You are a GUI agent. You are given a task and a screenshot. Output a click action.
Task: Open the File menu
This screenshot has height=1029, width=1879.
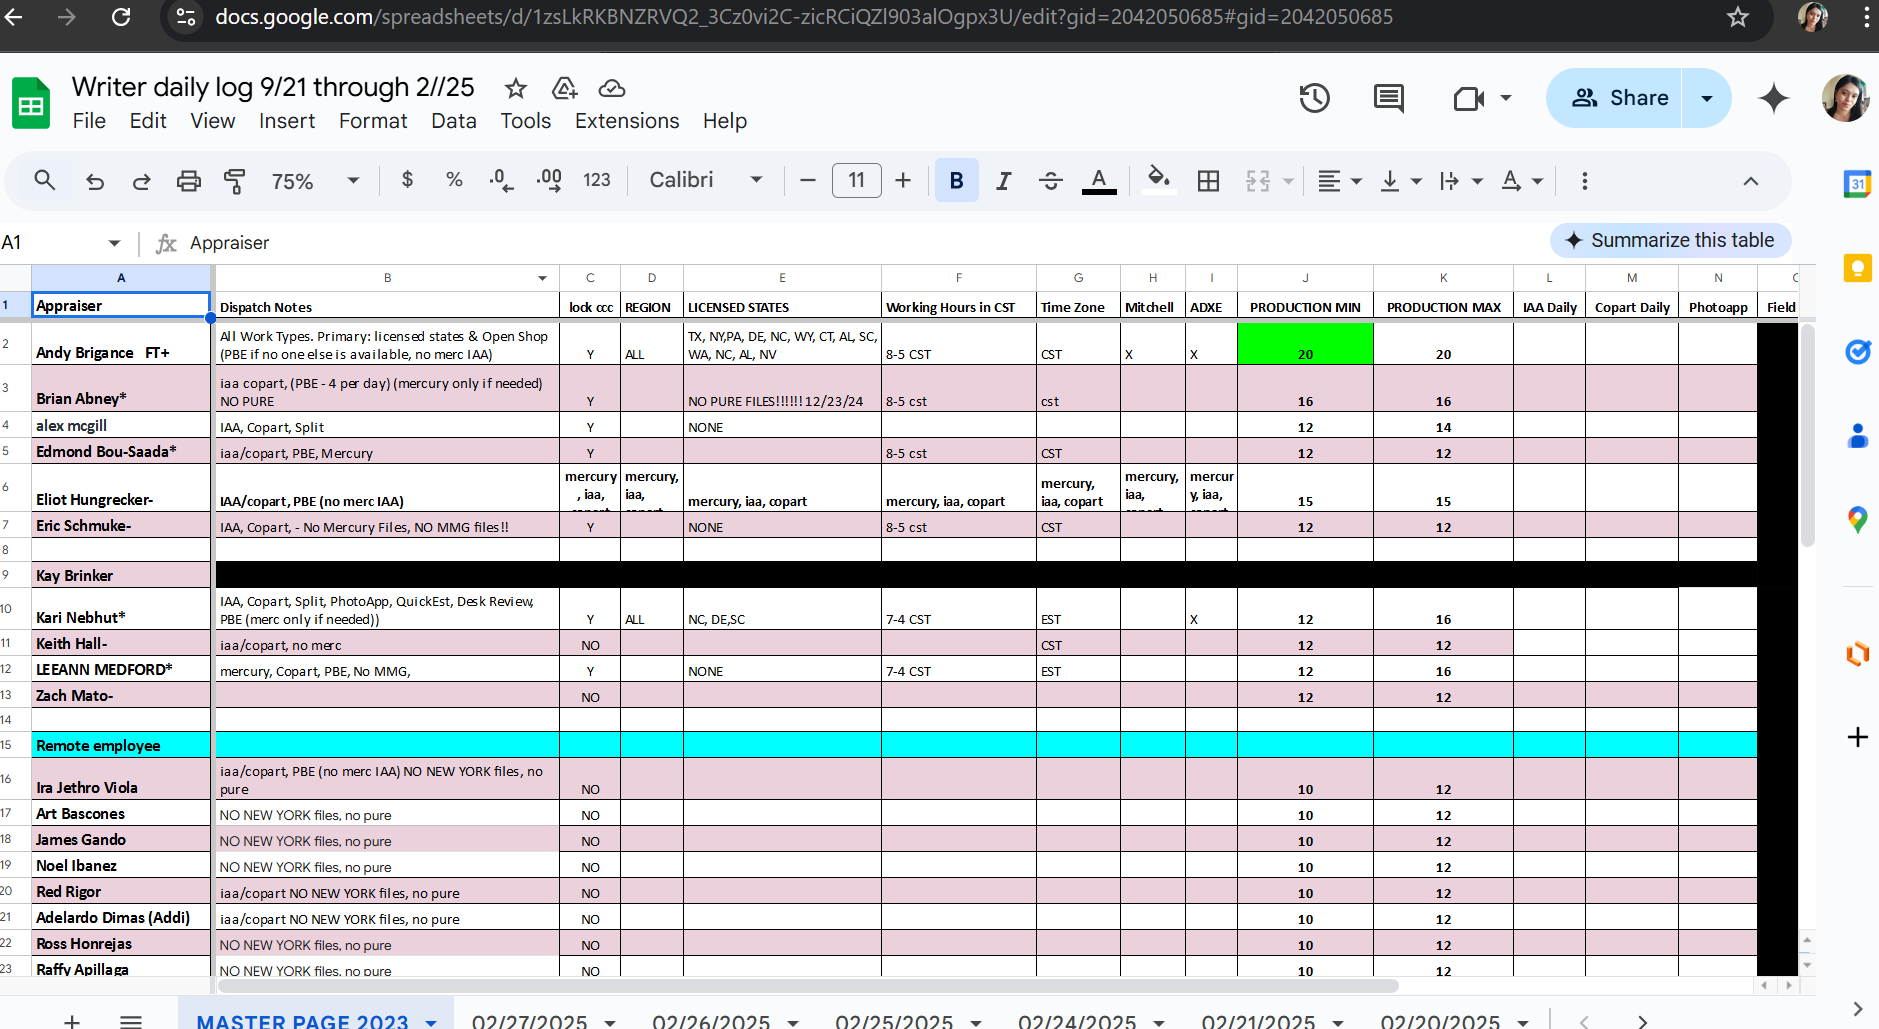89,121
